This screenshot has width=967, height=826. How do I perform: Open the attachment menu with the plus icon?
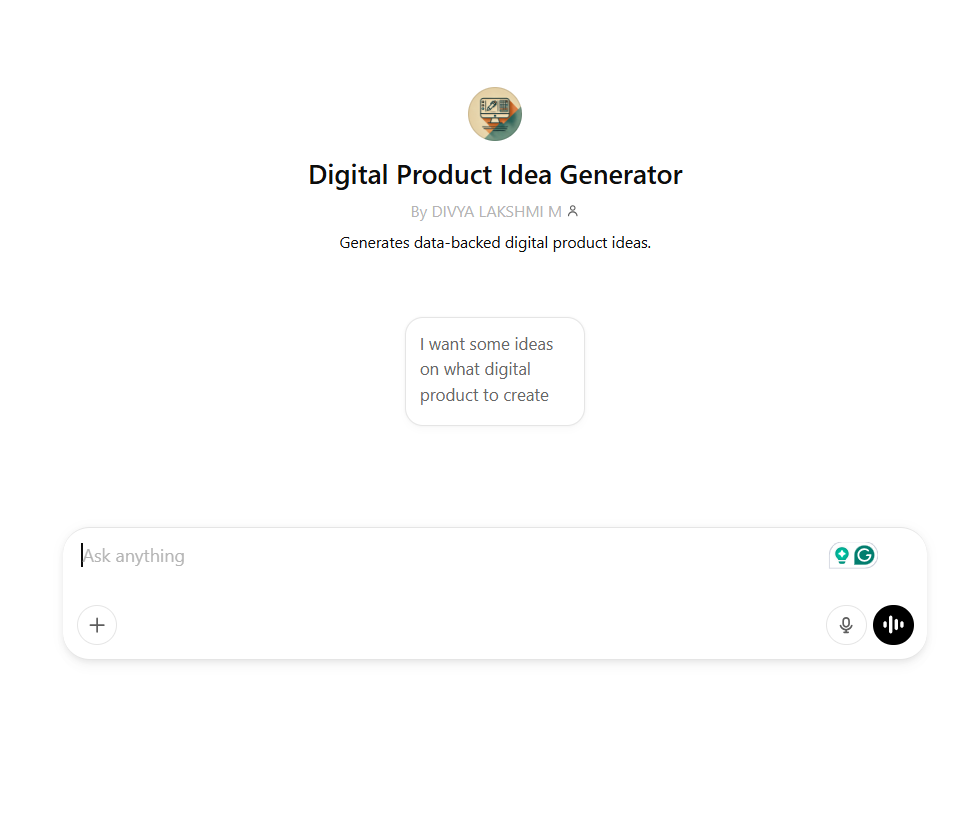pyautogui.click(x=96, y=624)
